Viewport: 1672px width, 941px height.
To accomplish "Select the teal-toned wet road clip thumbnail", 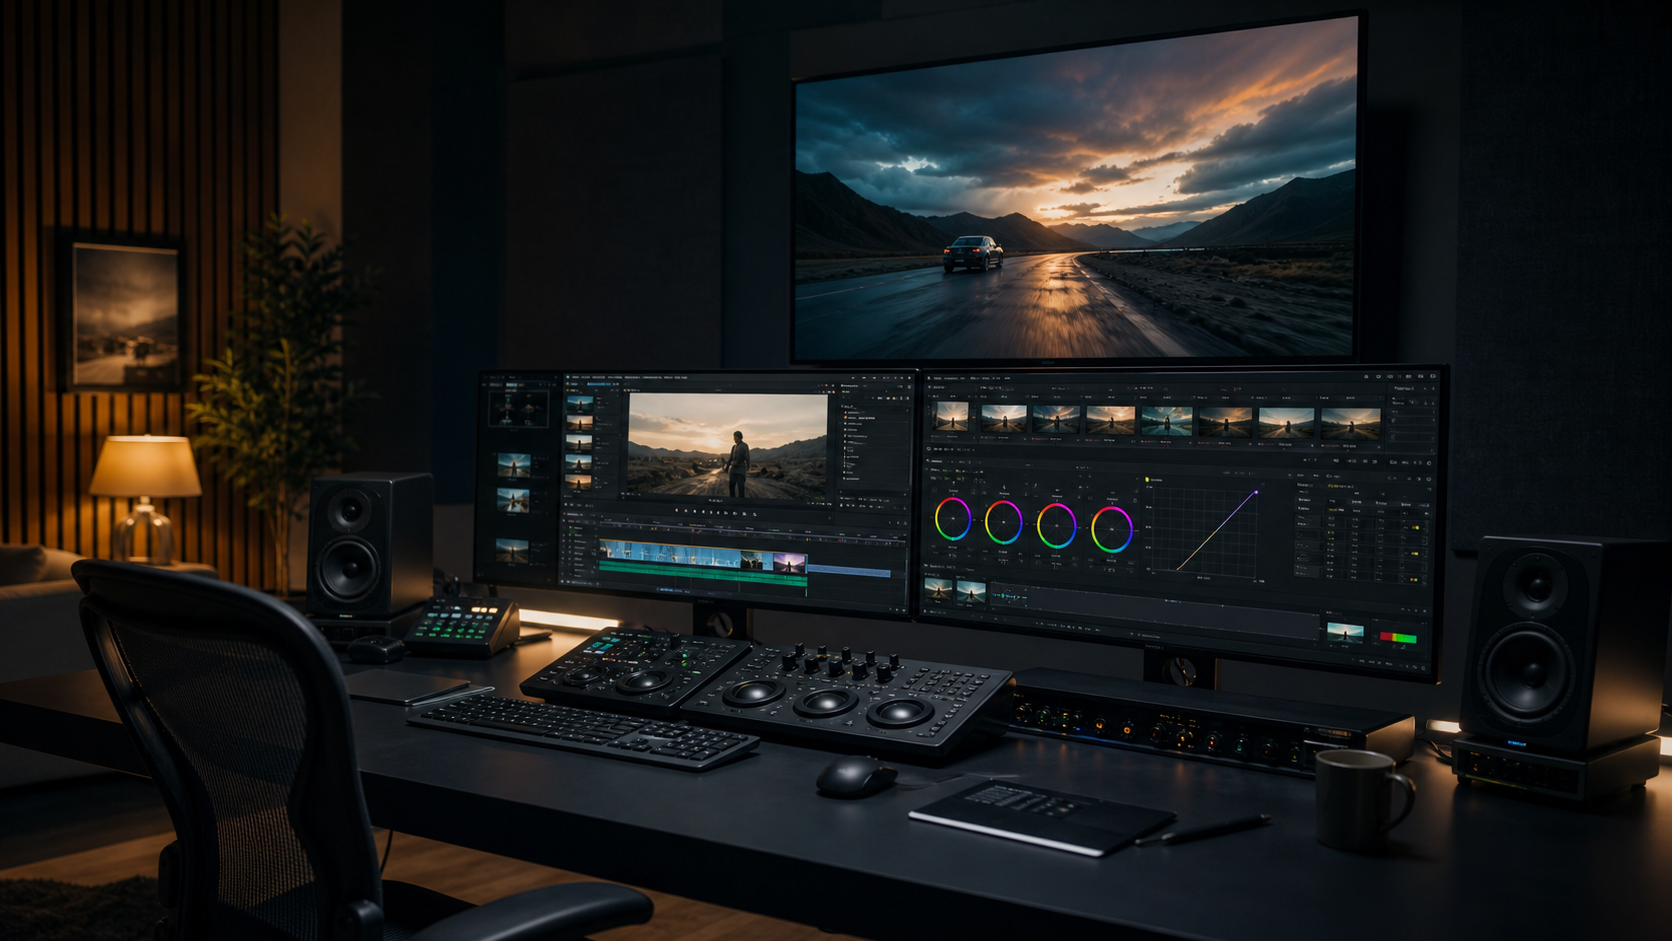I will 1166,421.
